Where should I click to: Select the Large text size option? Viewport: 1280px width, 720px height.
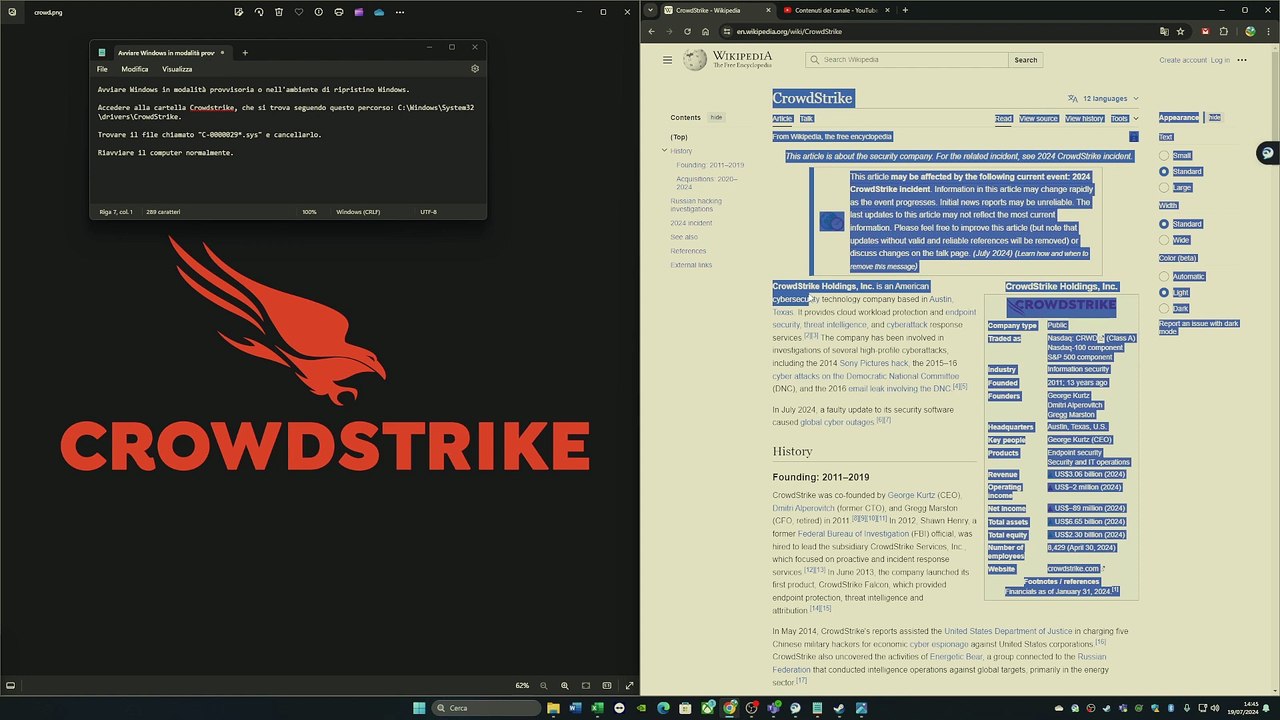coord(1164,187)
